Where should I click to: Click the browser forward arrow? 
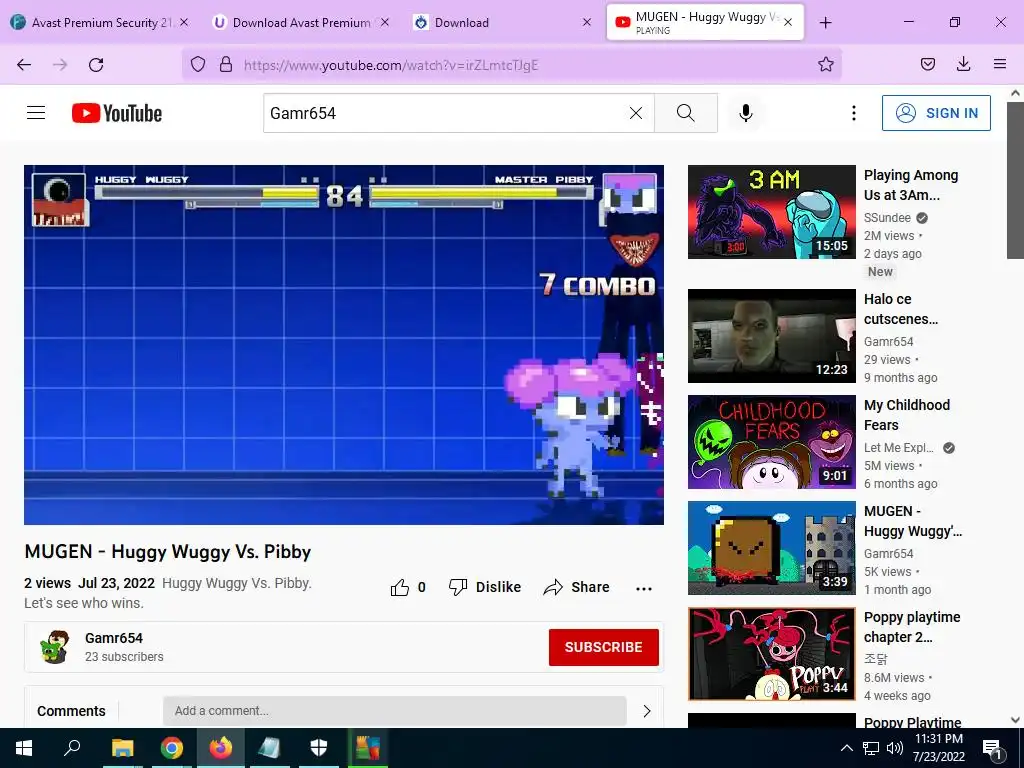coord(60,65)
